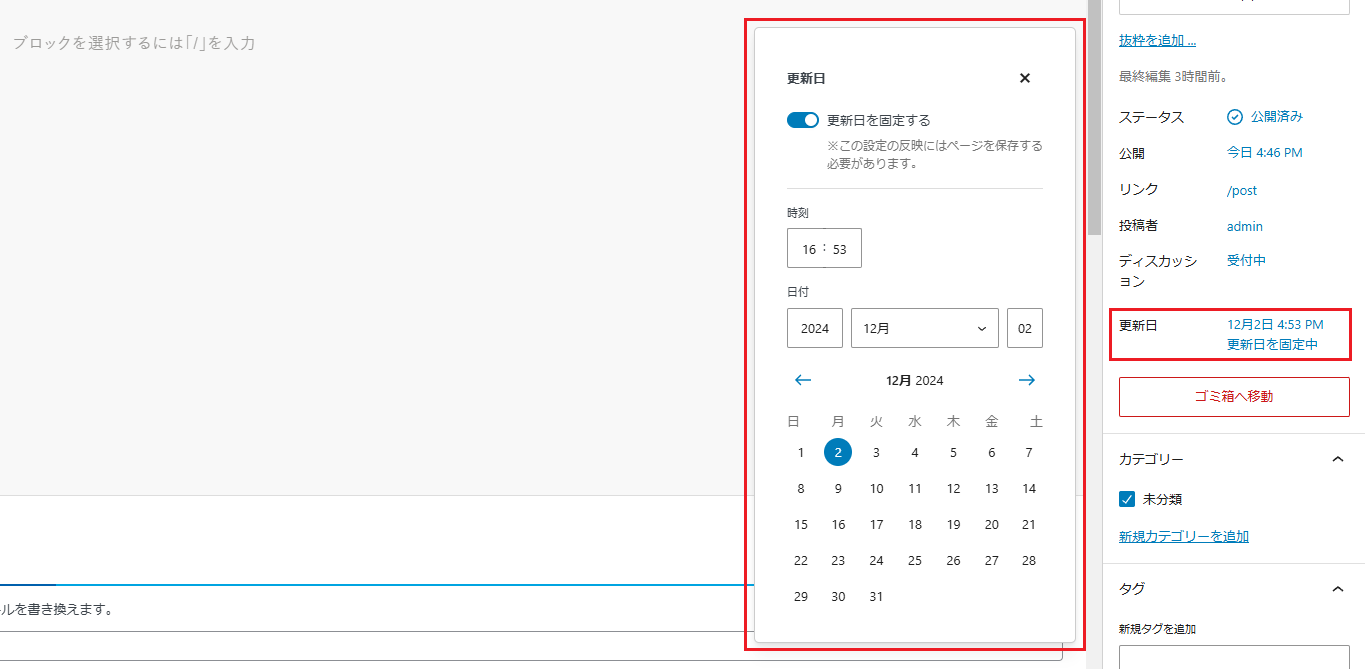Select December 26 in the calendar
Screen dimensions: 1365x669
click(953, 561)
